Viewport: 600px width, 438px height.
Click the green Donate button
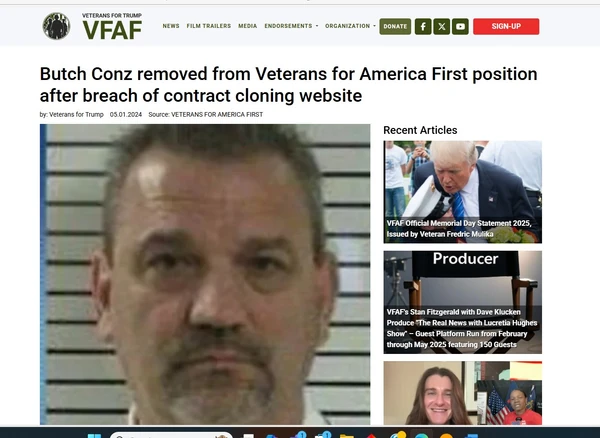tap(395, 26)
